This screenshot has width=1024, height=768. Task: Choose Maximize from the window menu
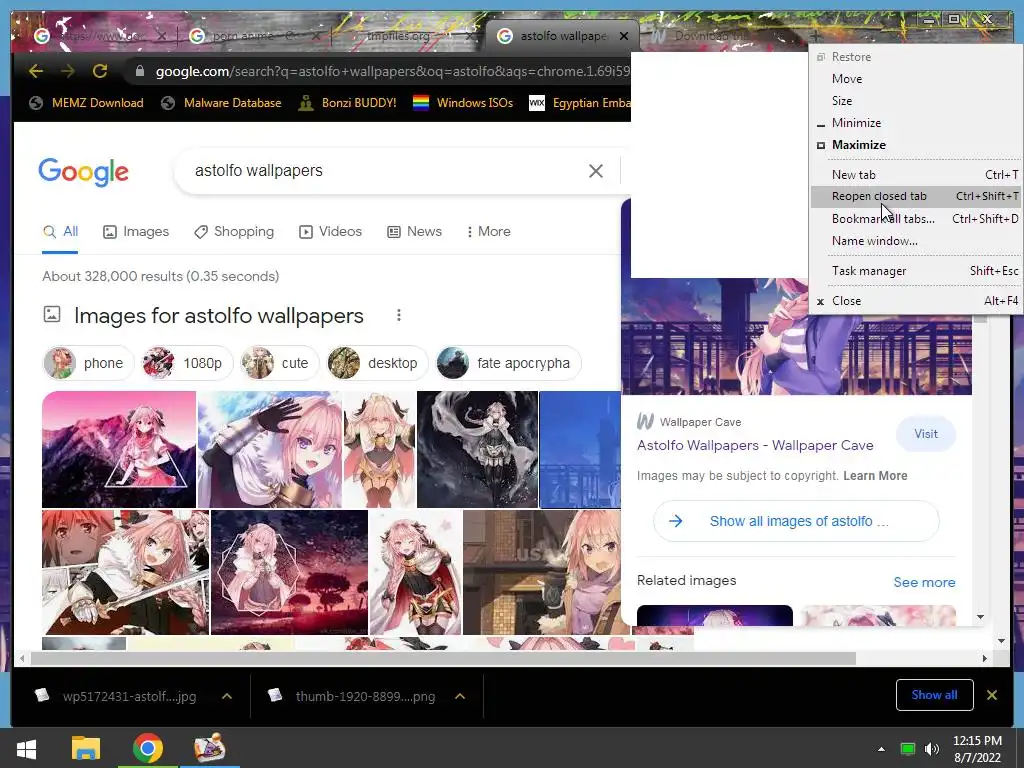pos(915,145)
